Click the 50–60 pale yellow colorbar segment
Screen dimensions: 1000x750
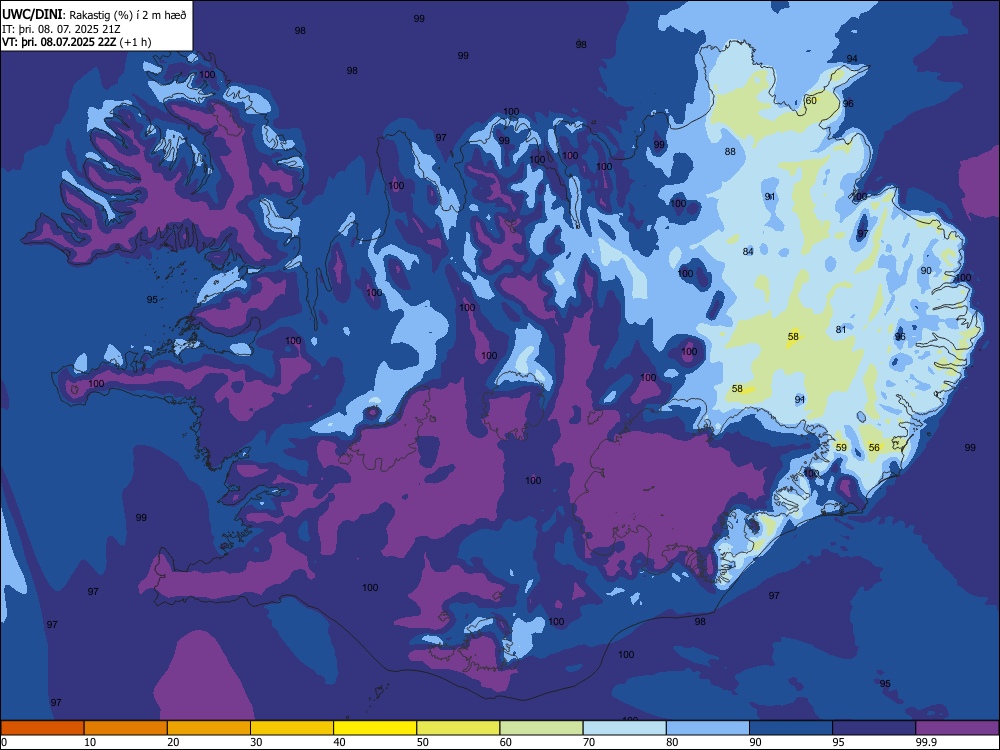pyautogui.click(x=458, y=728)
